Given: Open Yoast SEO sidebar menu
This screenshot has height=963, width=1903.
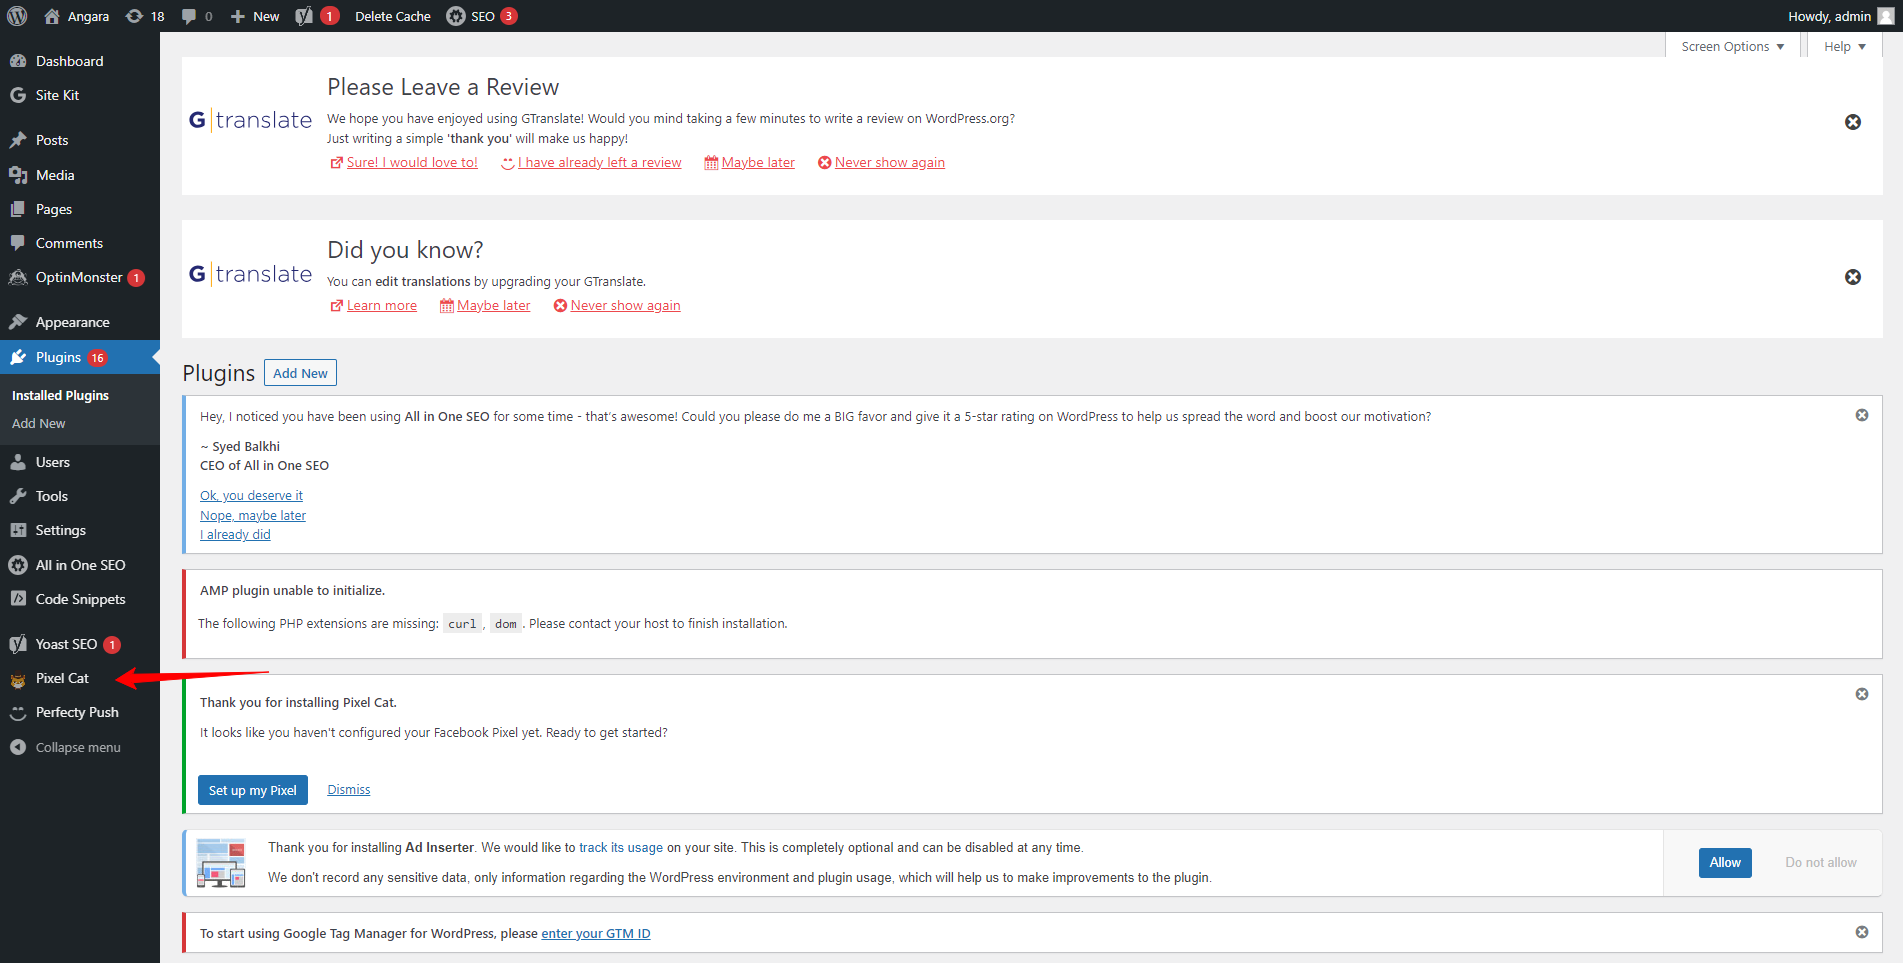Looking at the screenshot, I should click(x=80, y=644).
